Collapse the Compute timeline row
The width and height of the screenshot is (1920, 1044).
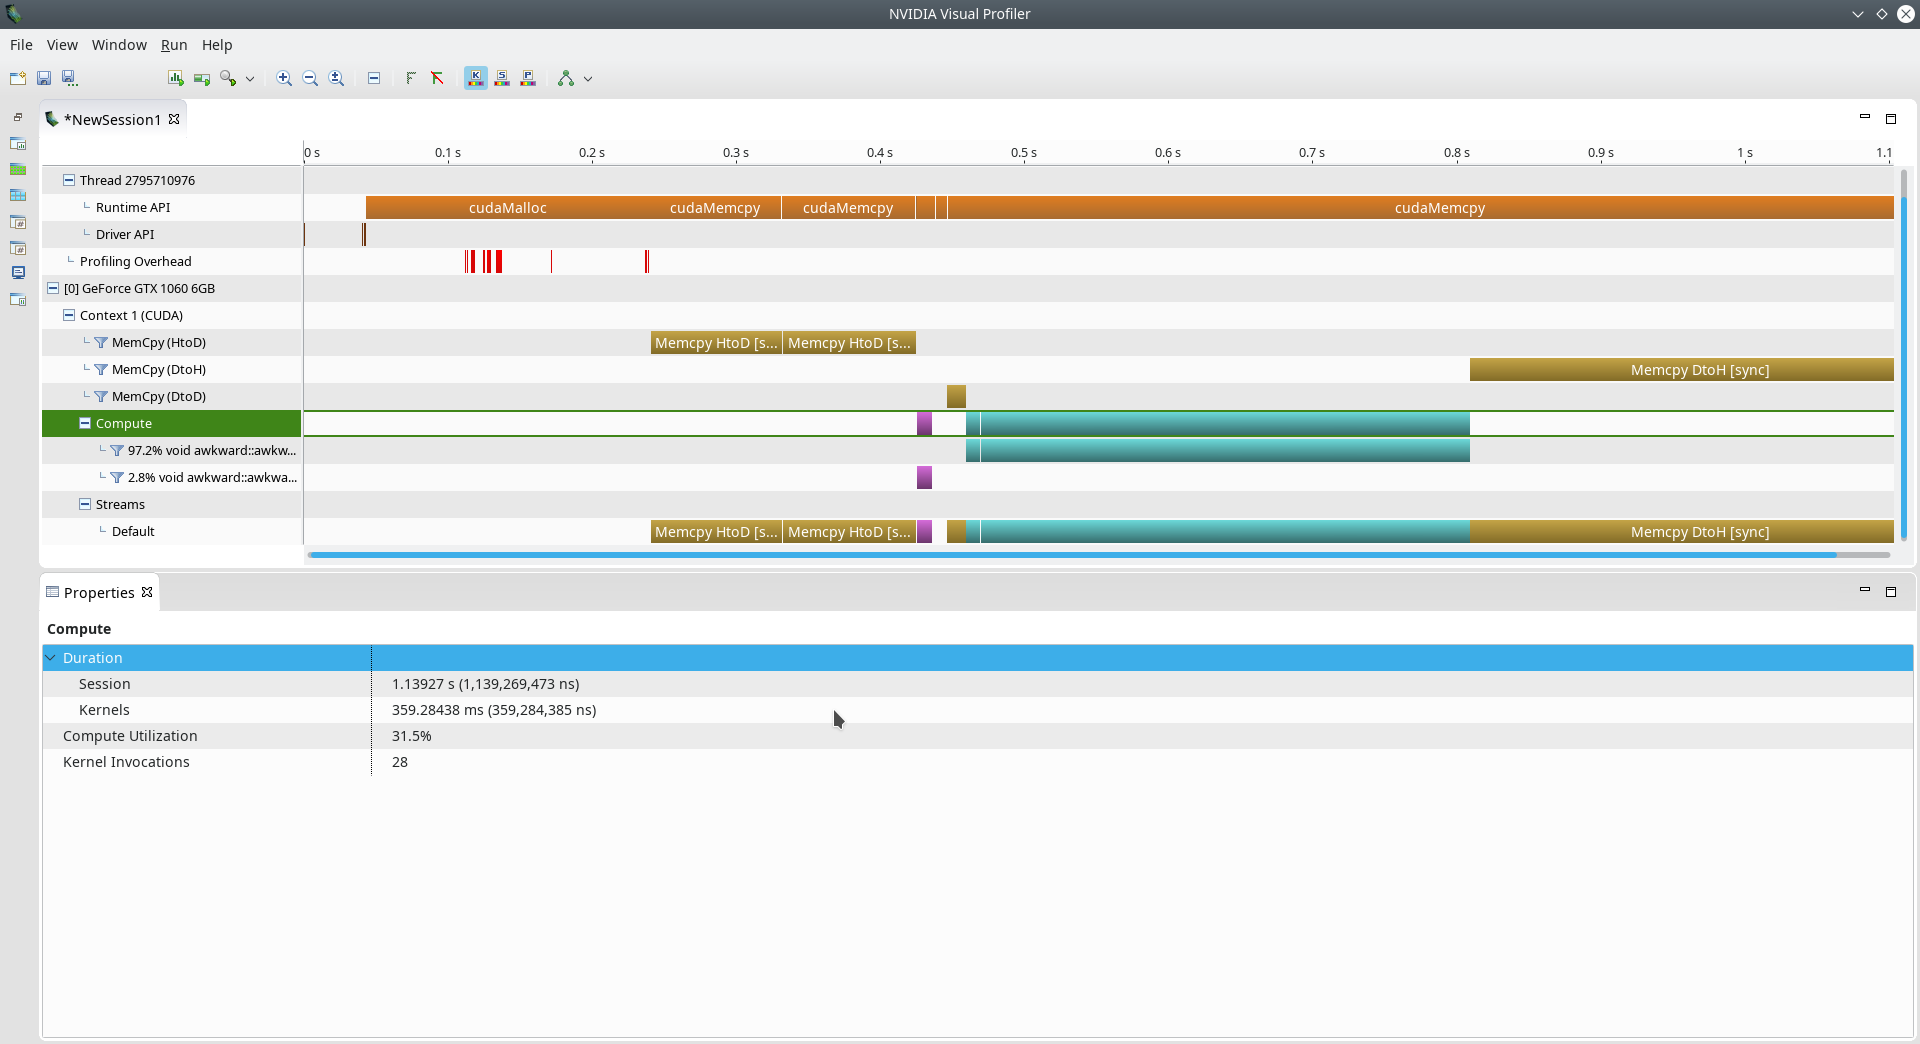click(85, 423)
